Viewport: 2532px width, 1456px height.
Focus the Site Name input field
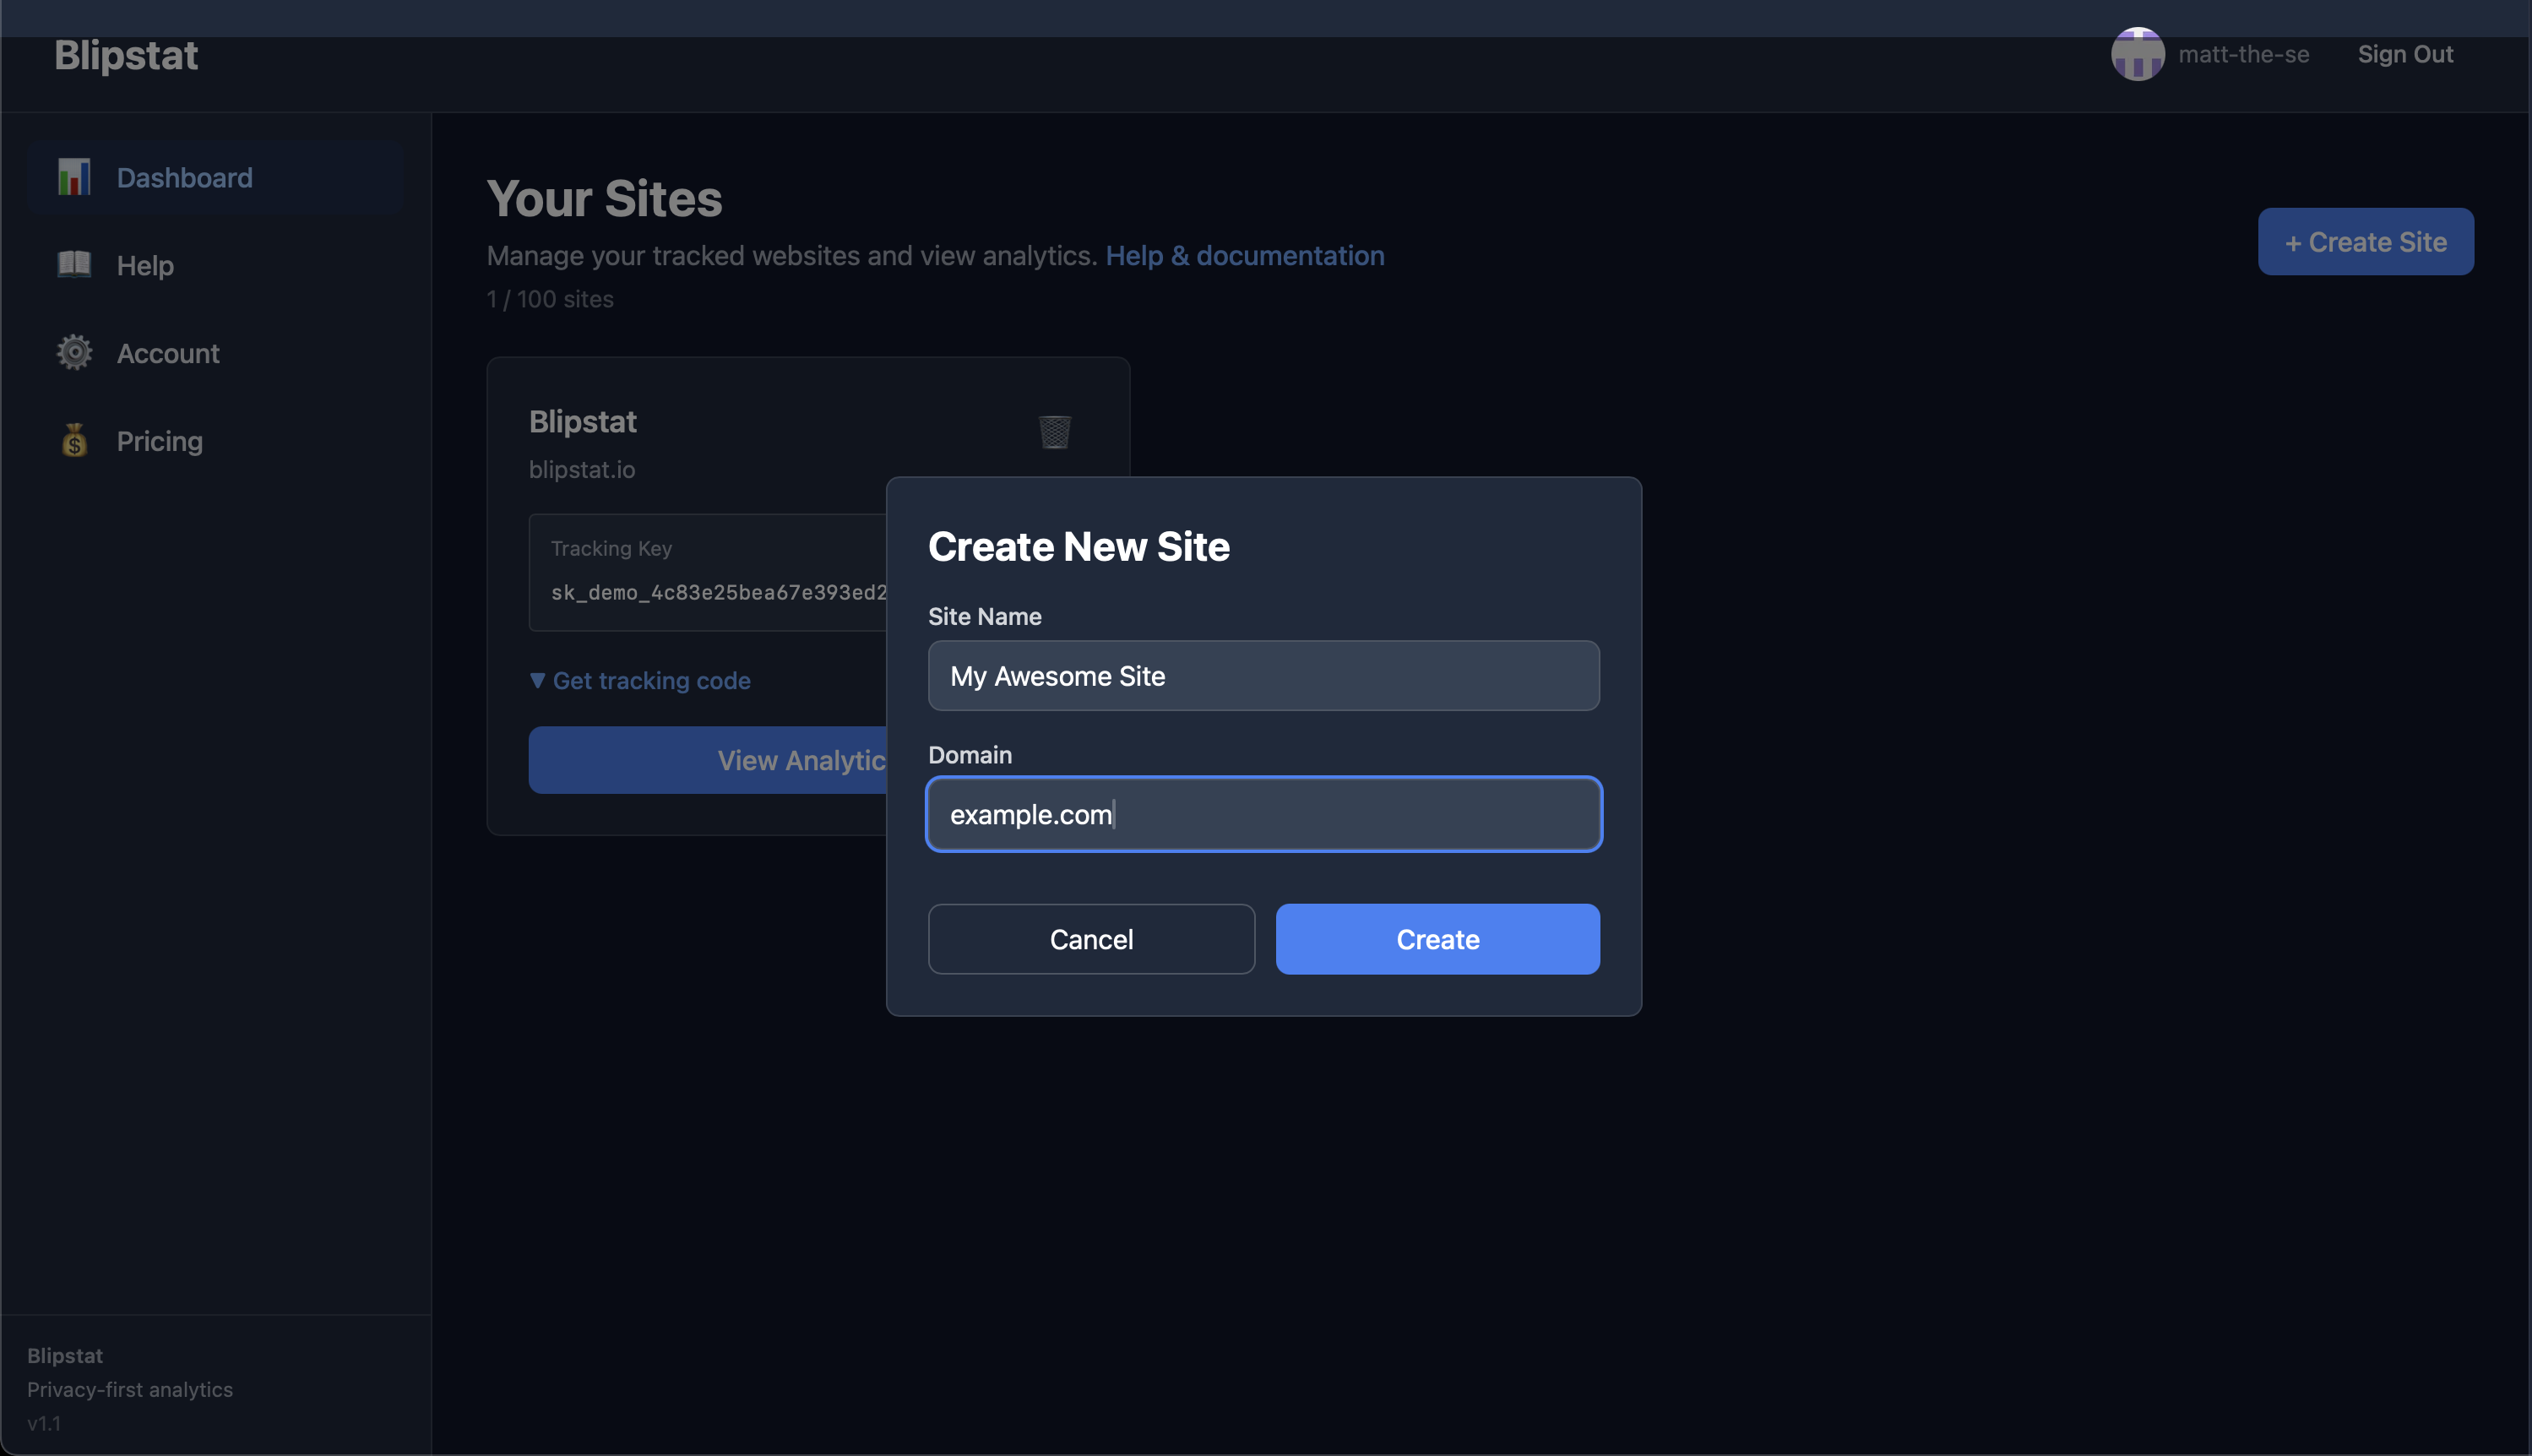(1263, 676)
